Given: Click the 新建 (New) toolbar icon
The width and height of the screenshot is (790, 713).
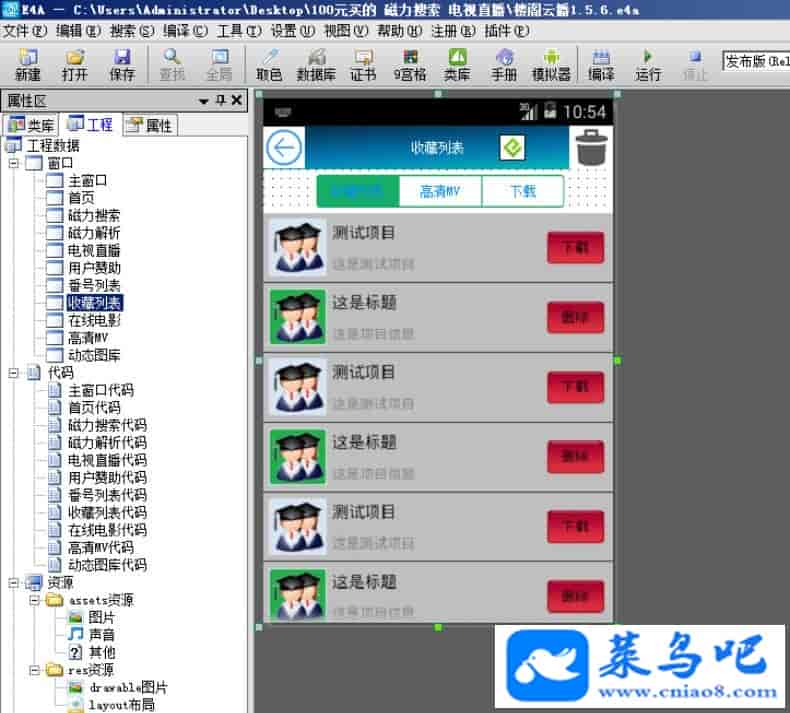Looking at the screenshot, I should (x=28, y=64).
